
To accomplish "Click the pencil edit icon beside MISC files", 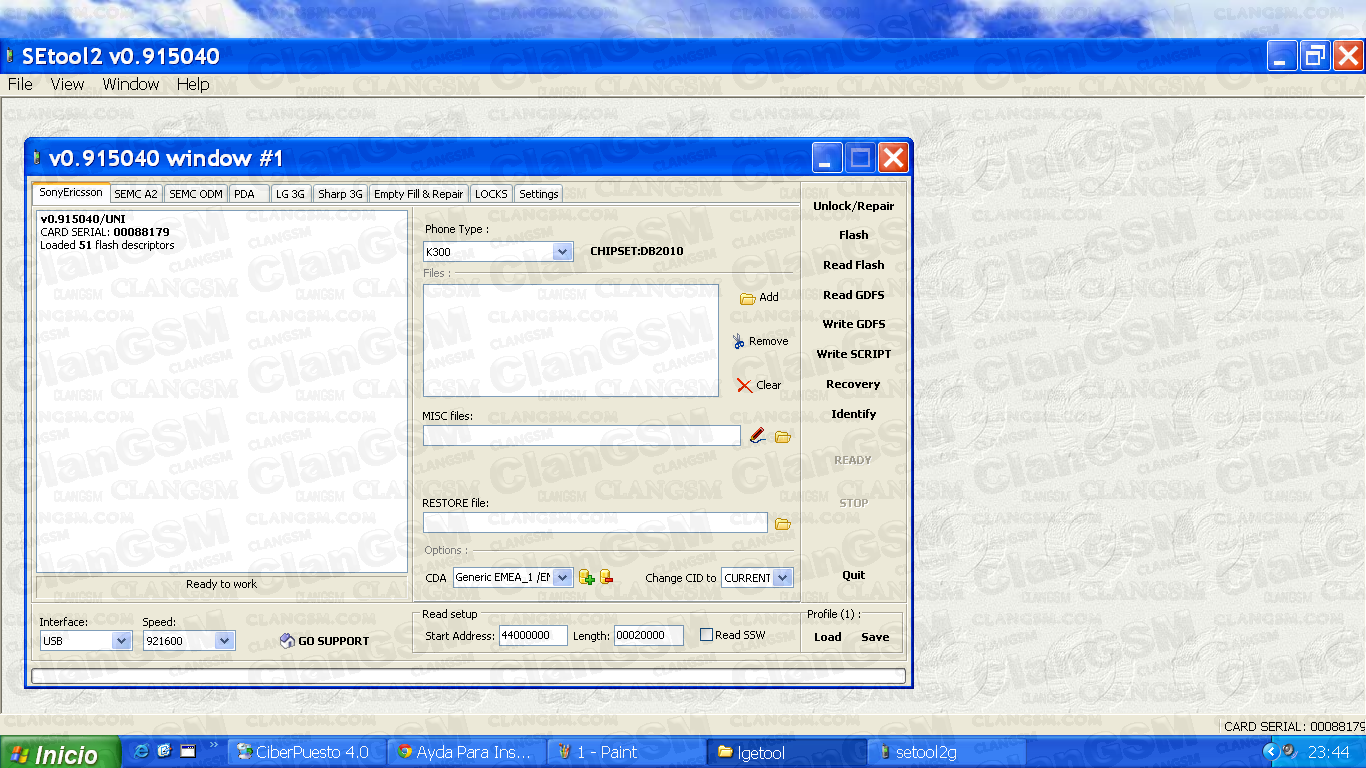I will (x=757, y=435).
